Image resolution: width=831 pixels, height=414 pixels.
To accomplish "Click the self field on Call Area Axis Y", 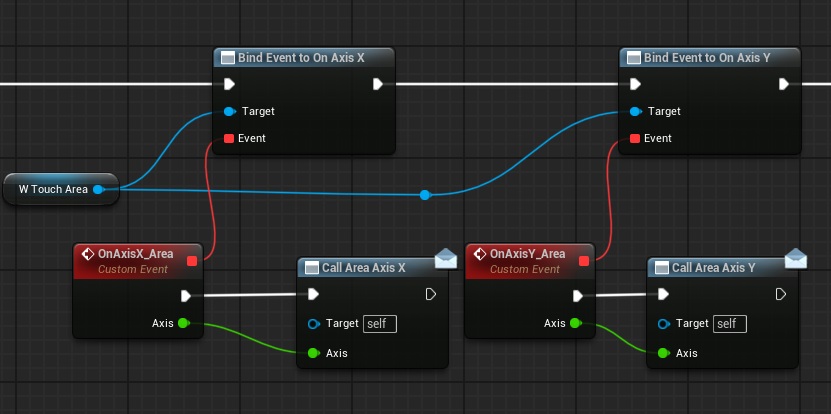I will point(730,323).
